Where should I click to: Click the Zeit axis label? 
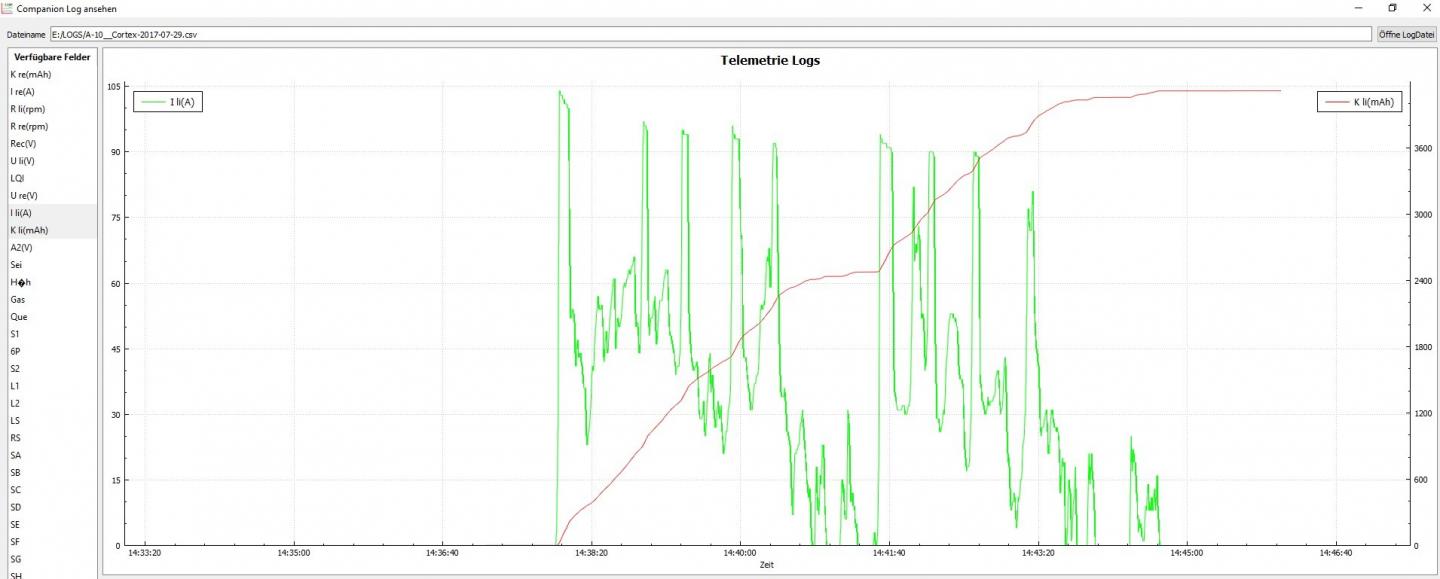tap(766, 565)
